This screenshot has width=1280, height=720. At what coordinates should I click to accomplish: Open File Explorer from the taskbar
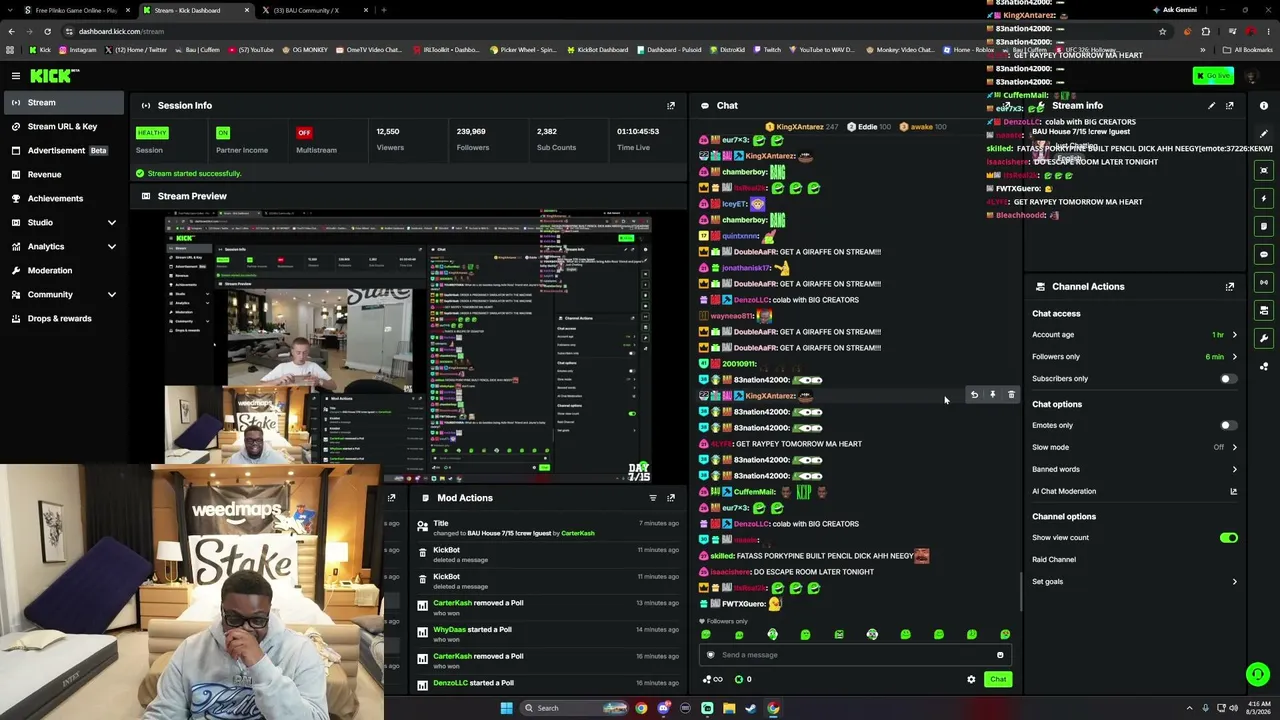(x=729, y=708)
